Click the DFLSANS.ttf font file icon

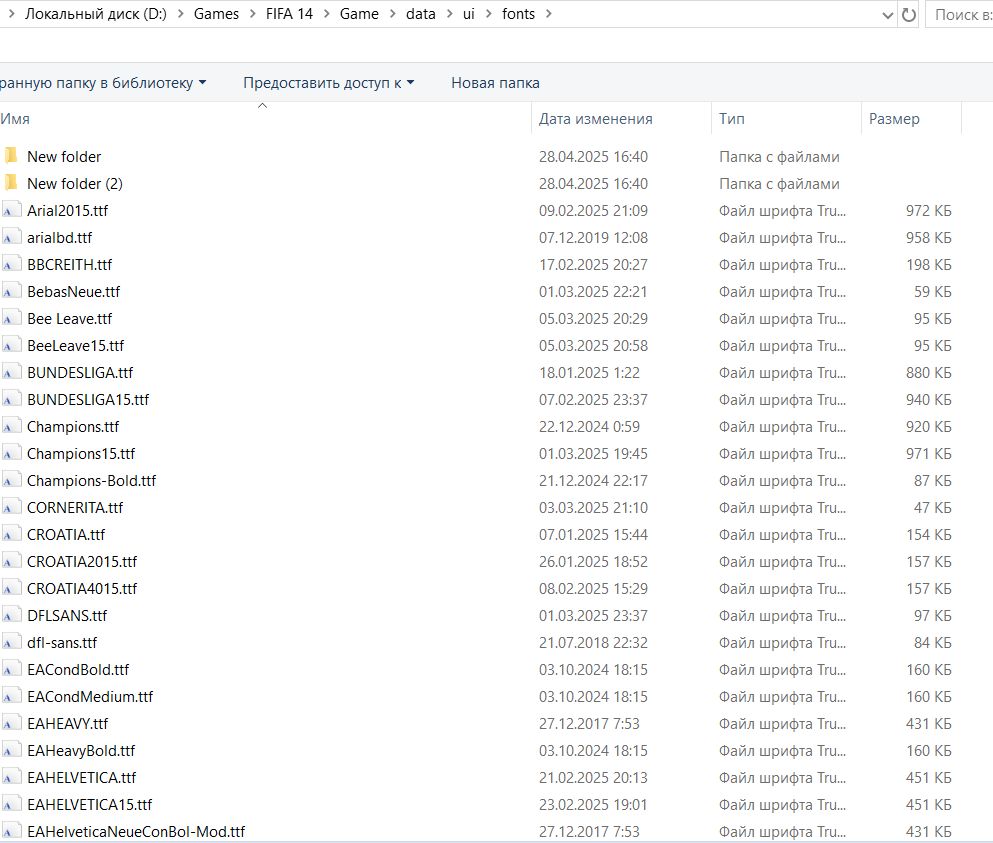click(x=11, y=616)
